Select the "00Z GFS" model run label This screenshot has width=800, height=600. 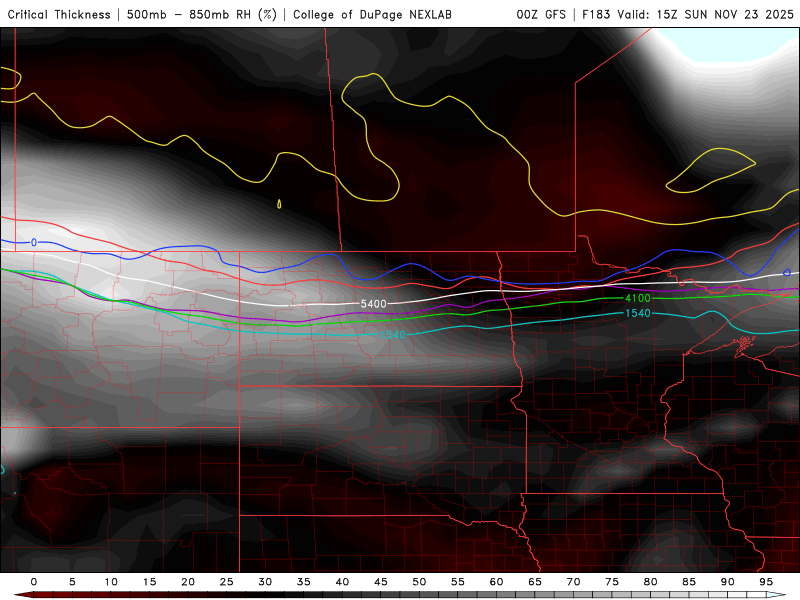pos(541,14)
